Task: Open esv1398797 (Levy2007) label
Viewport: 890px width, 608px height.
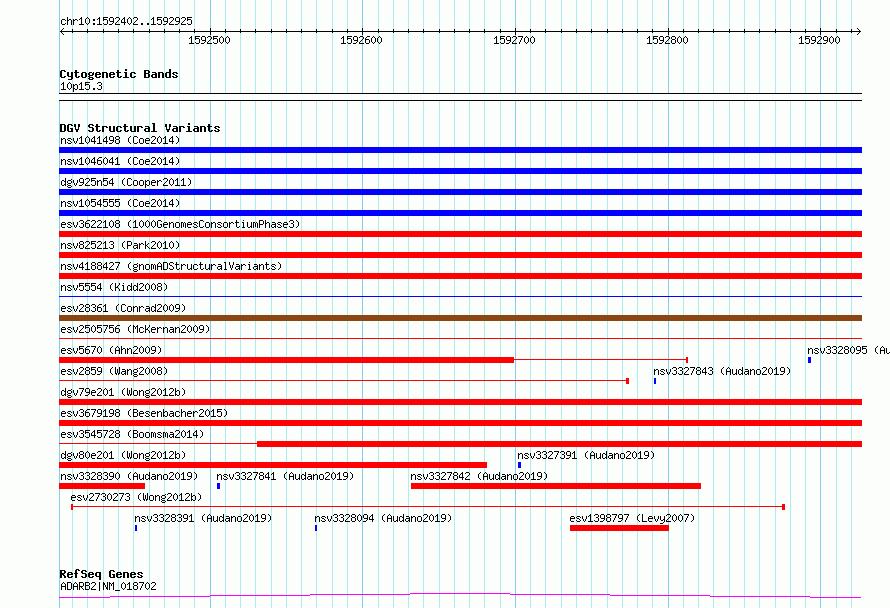Action: (x=632, y=518)
